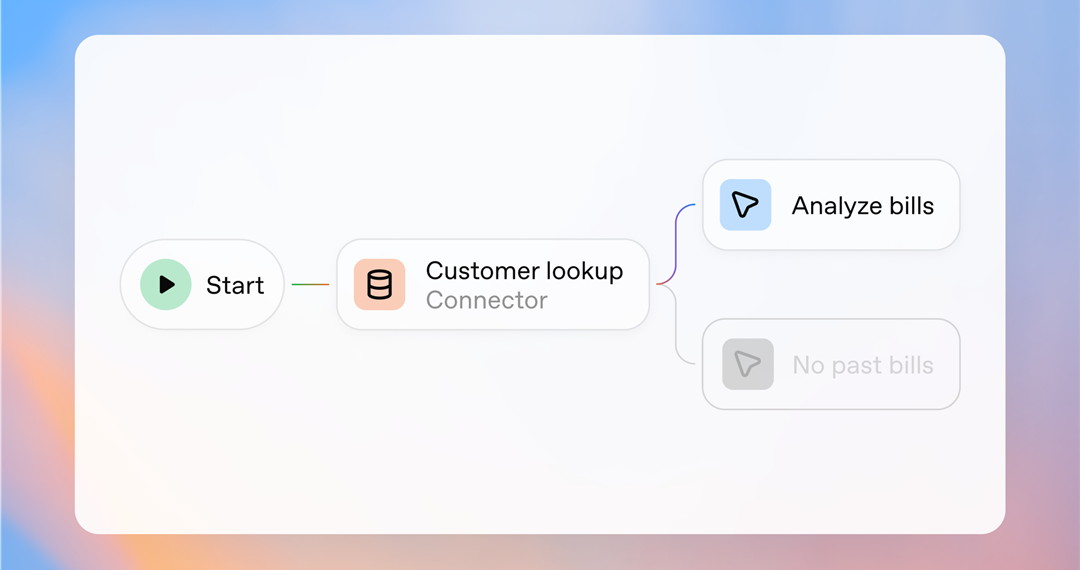Click the branch point right of Customer lookup
Image resolution: width=1080 pixels, height=570 pixels.
pyautogui.click(x=661, y=285)
